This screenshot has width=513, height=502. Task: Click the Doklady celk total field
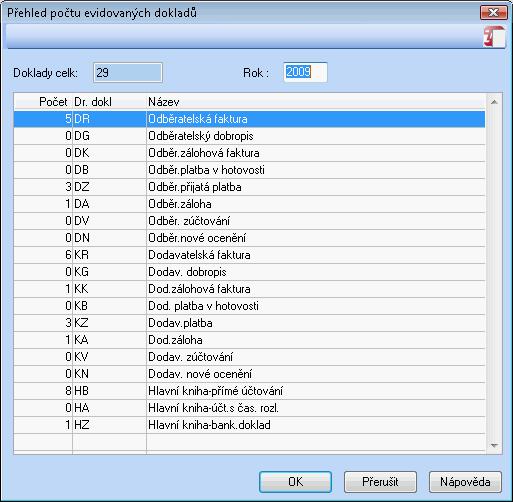pyautogui.click(x=128, y=72)
